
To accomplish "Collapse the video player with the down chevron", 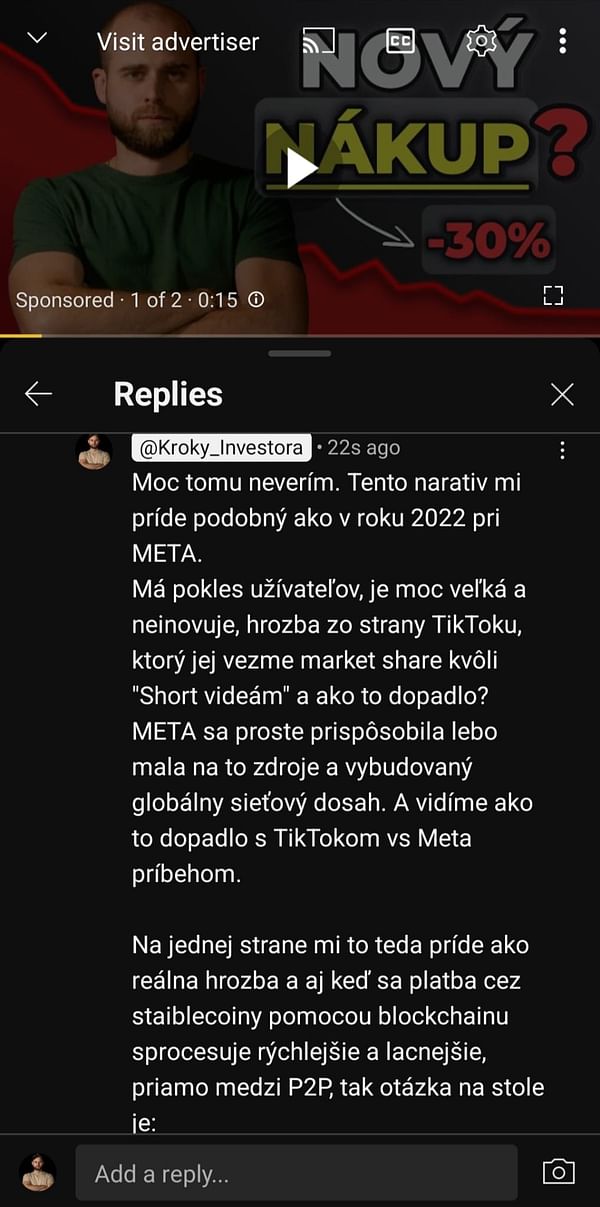I will click(x=37, y=39).
